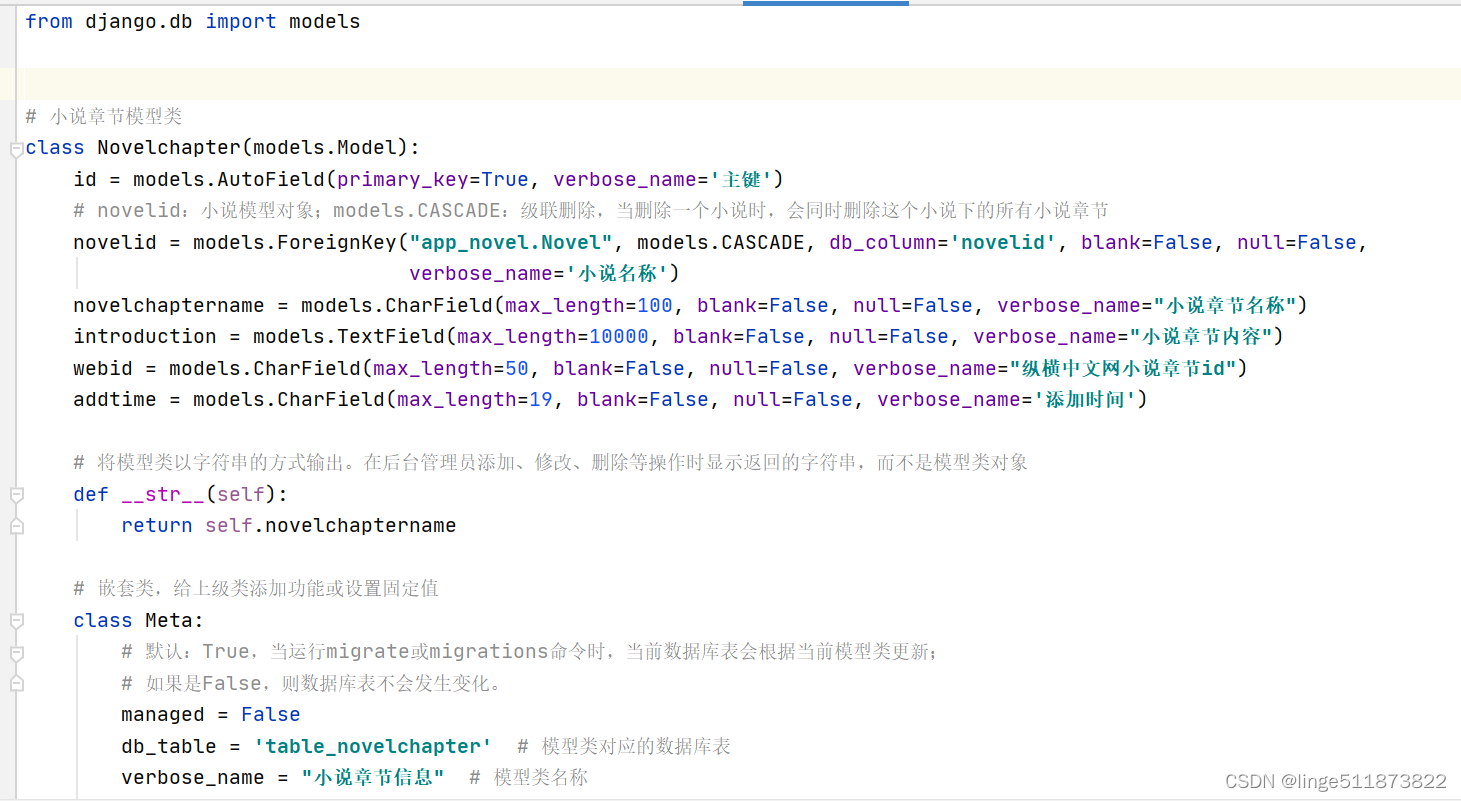Fold comment block starting with 默认:True
The height and width of the screenshot is (801, 1461).
coord(16,653)
